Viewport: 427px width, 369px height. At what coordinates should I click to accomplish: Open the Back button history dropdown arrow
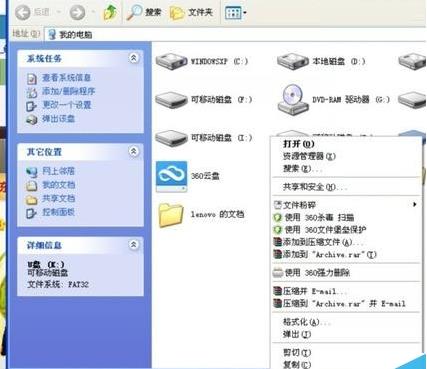59,13
